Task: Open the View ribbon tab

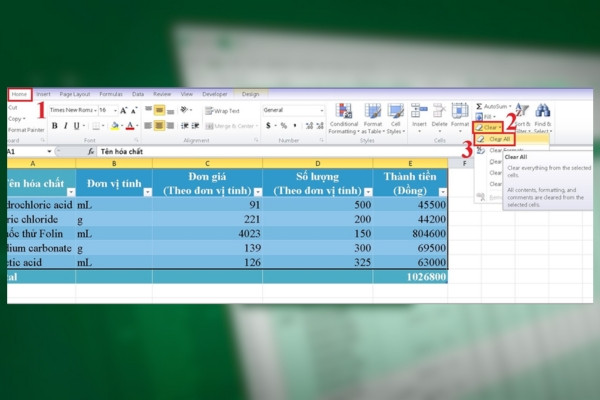Action: coord(187,94)
